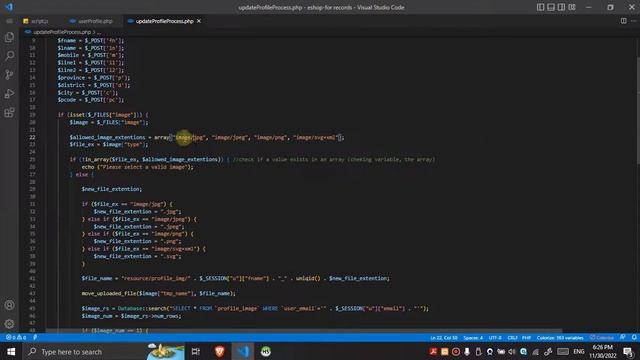640x360 pixels.
Task: Click the $allowed_image_extentions variable on line 22
Action: click(107, 137)
